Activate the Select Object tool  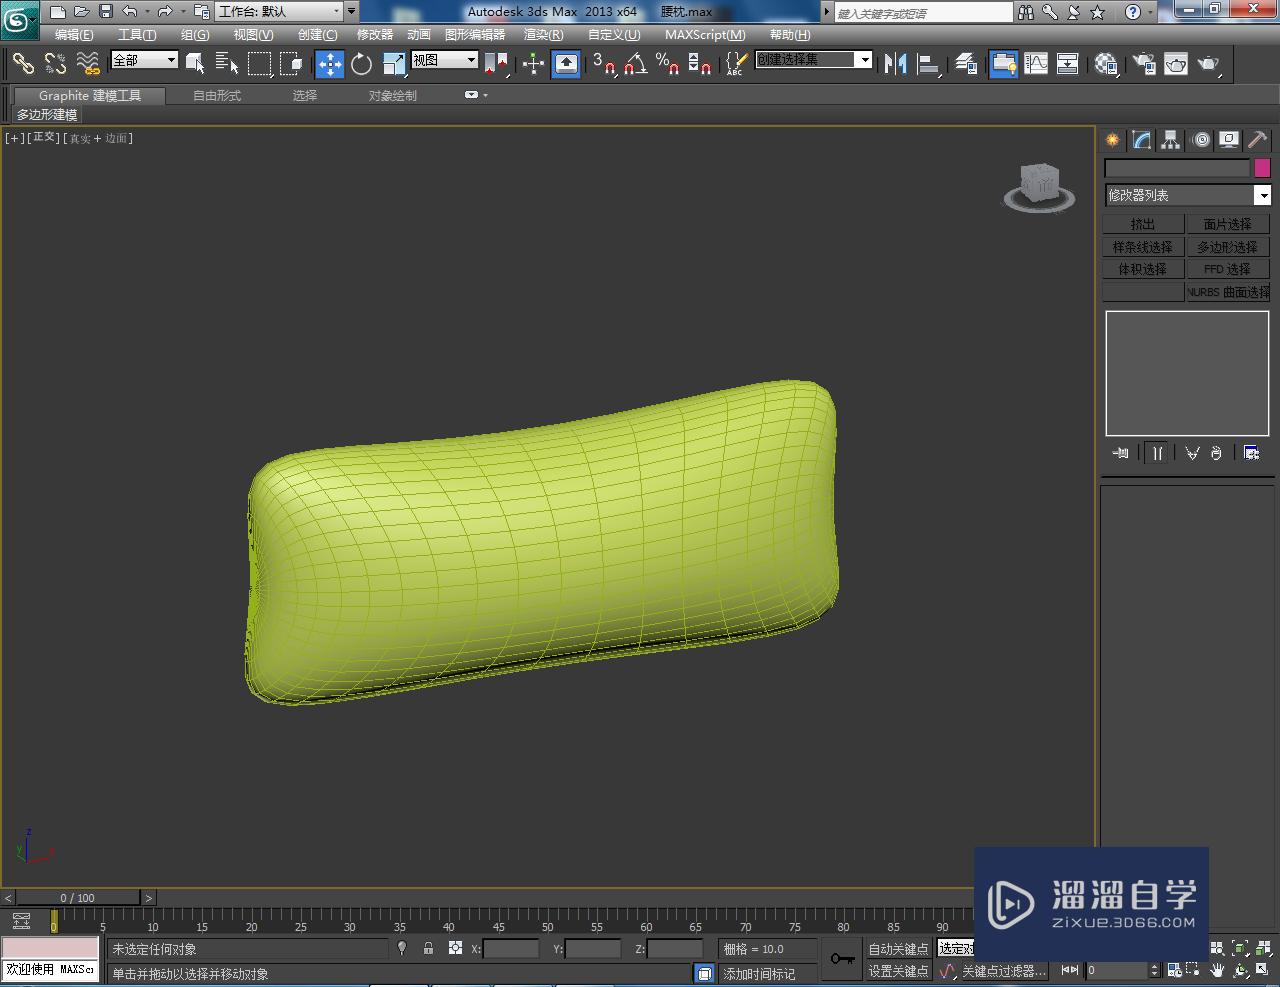pyautogui.click(x=195, y=64)
